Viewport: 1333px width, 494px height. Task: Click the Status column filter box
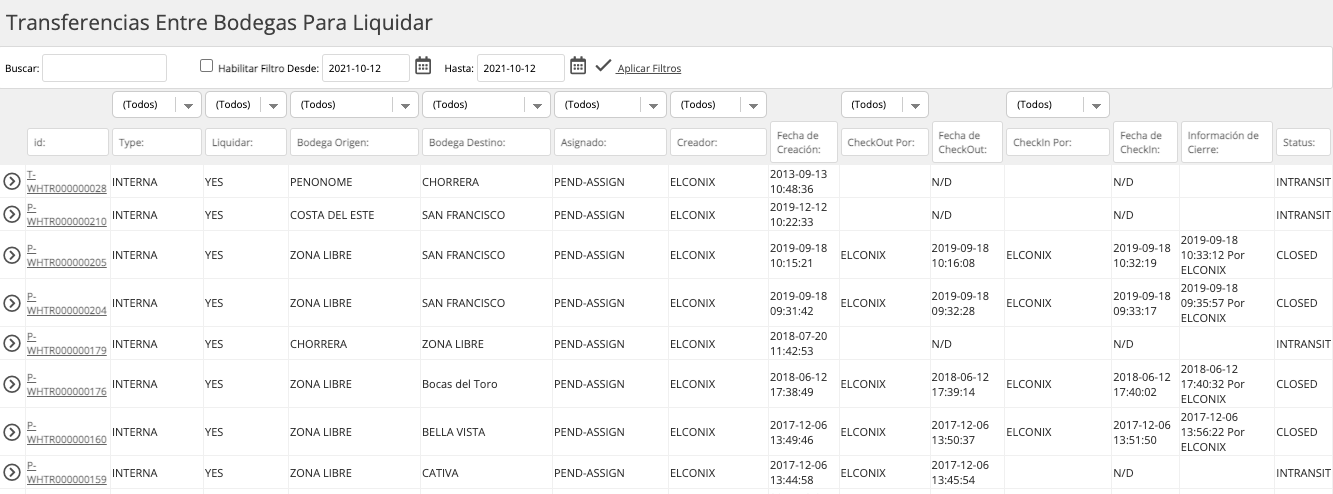pyautogui.click(x=1303, y=142)
